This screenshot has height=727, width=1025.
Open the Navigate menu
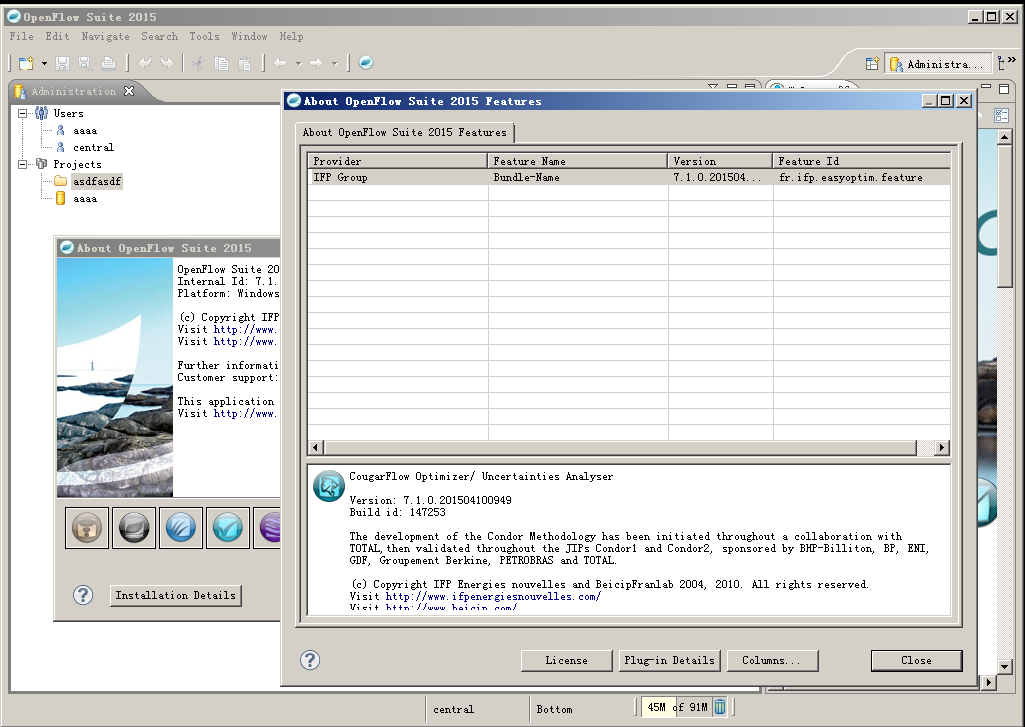[x=105, y=37]
